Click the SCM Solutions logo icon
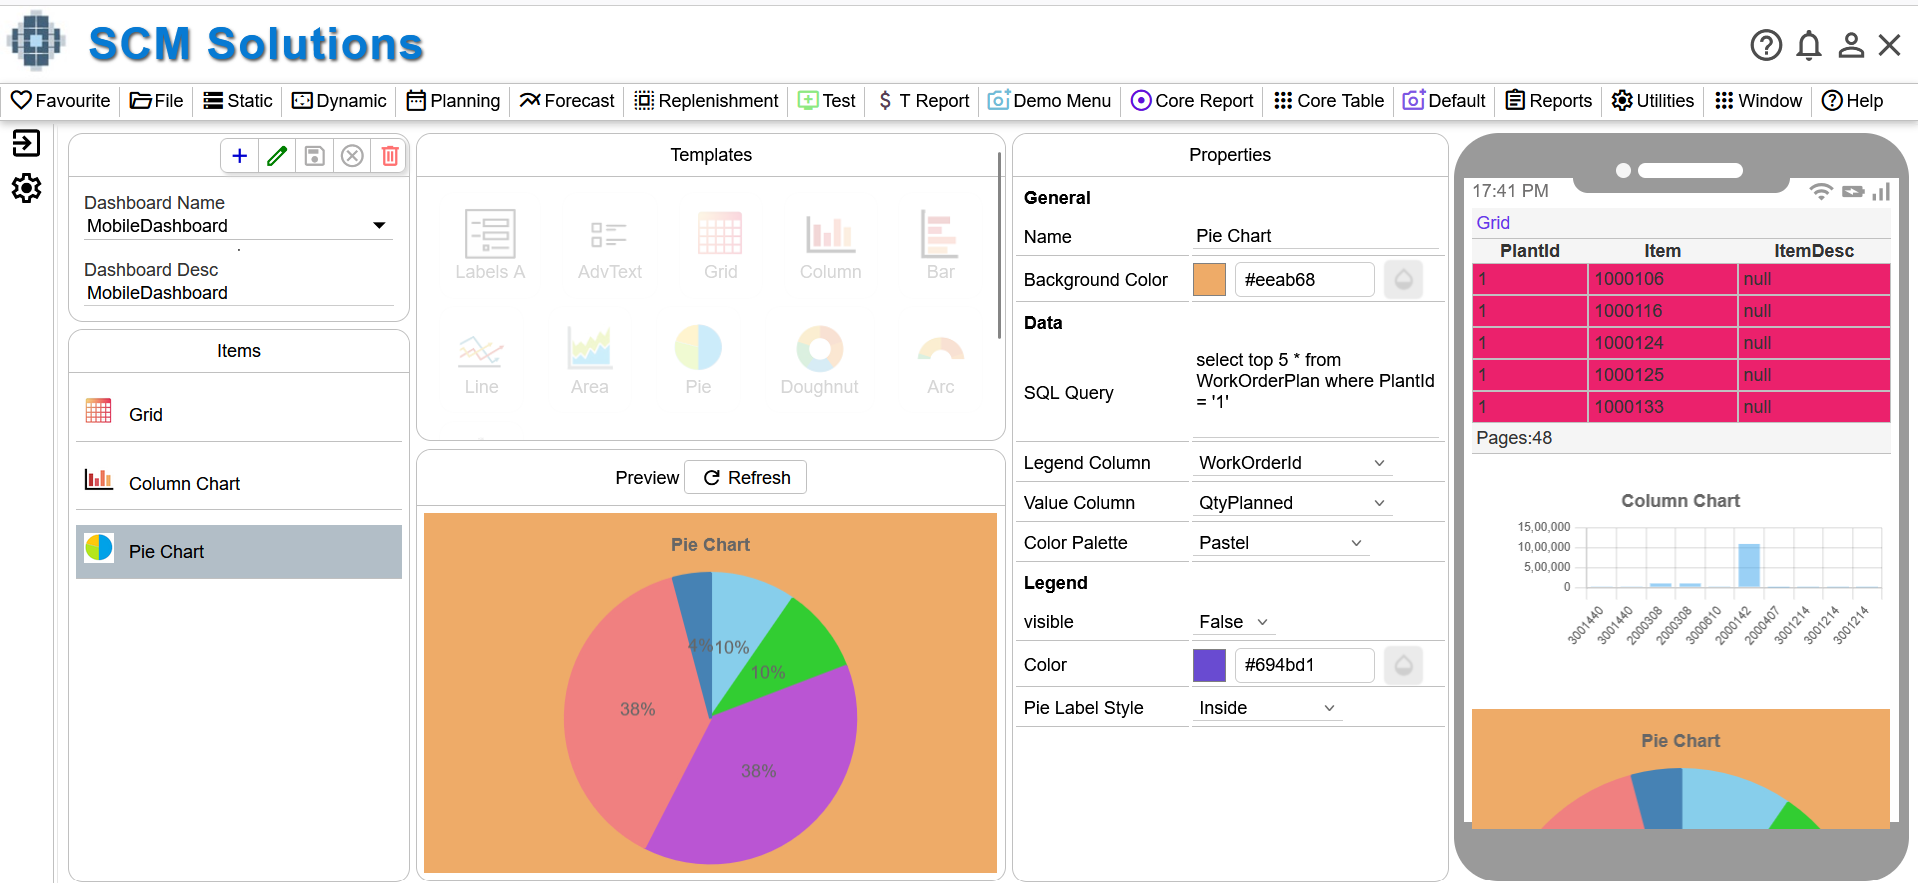This screenshot has width=1918, height=883. 36,42
